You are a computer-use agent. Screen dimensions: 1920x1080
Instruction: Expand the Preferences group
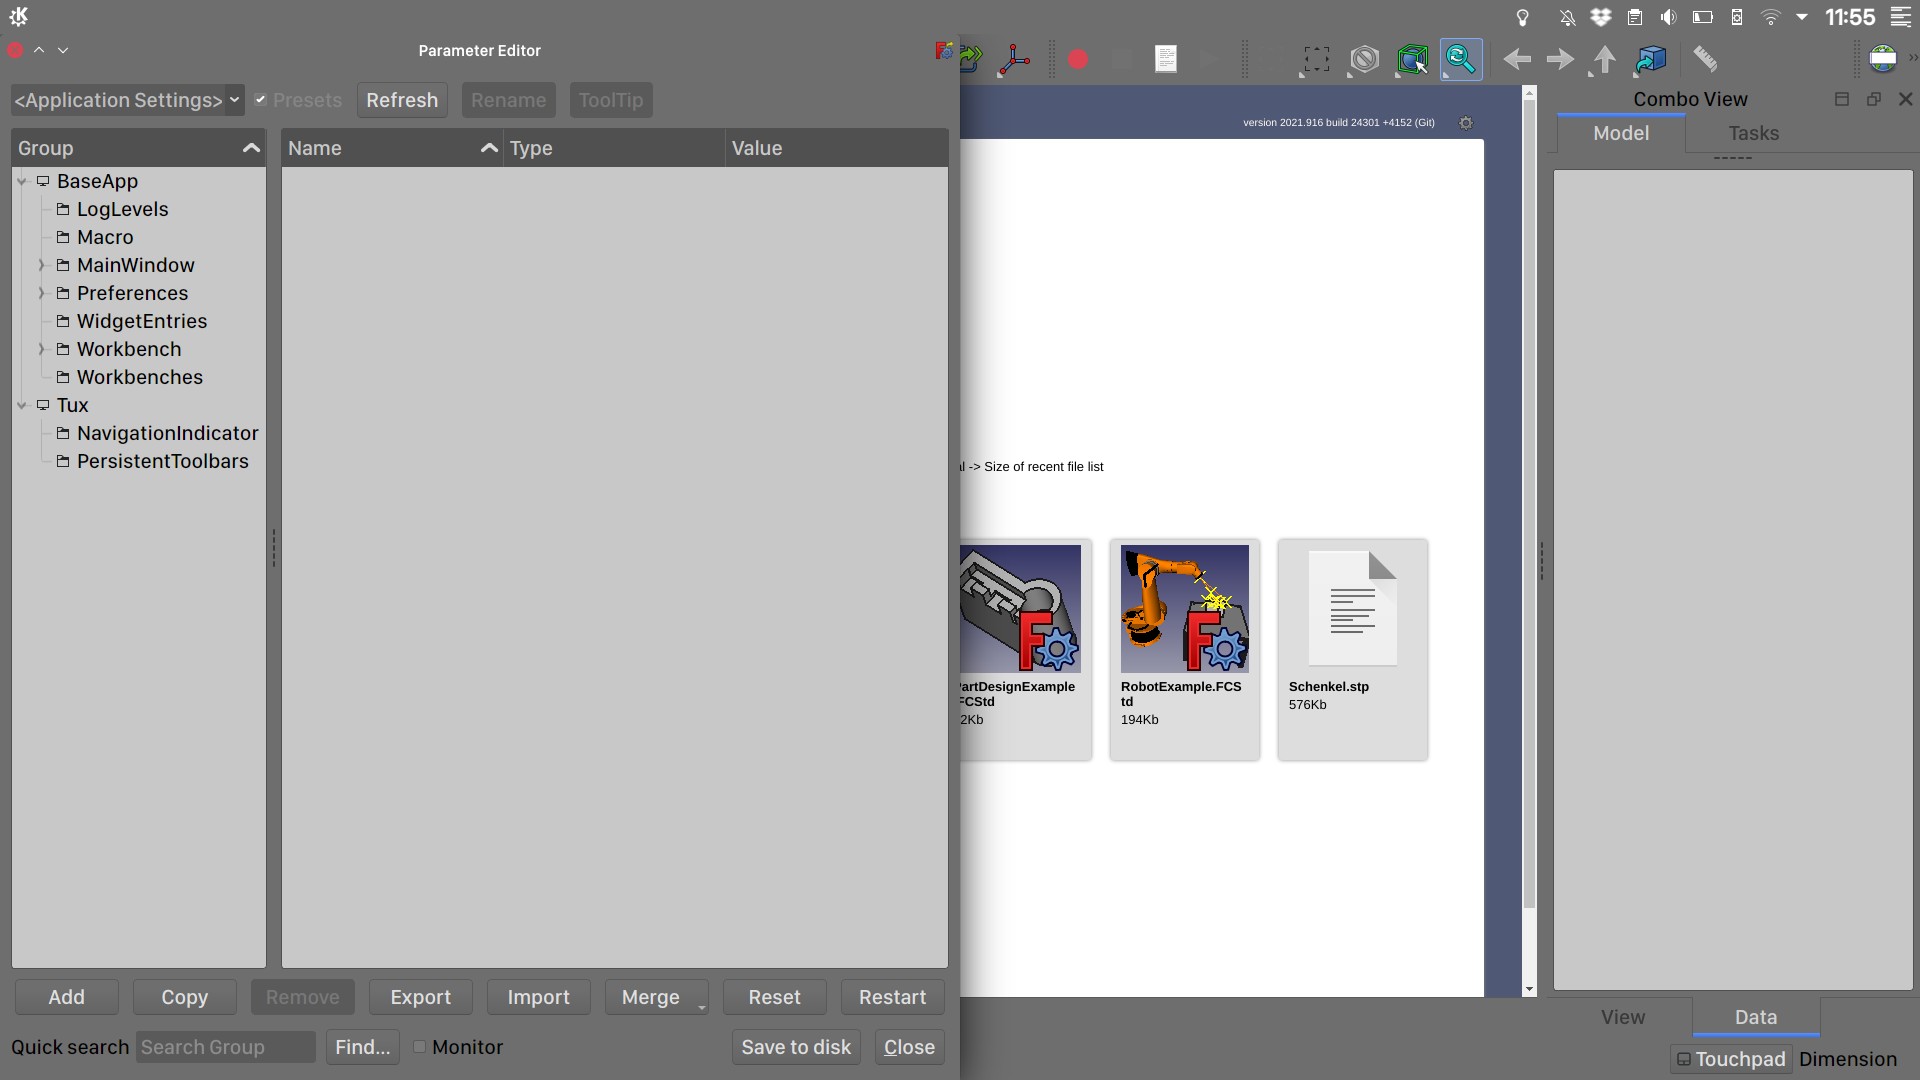[x=41, y=293]
